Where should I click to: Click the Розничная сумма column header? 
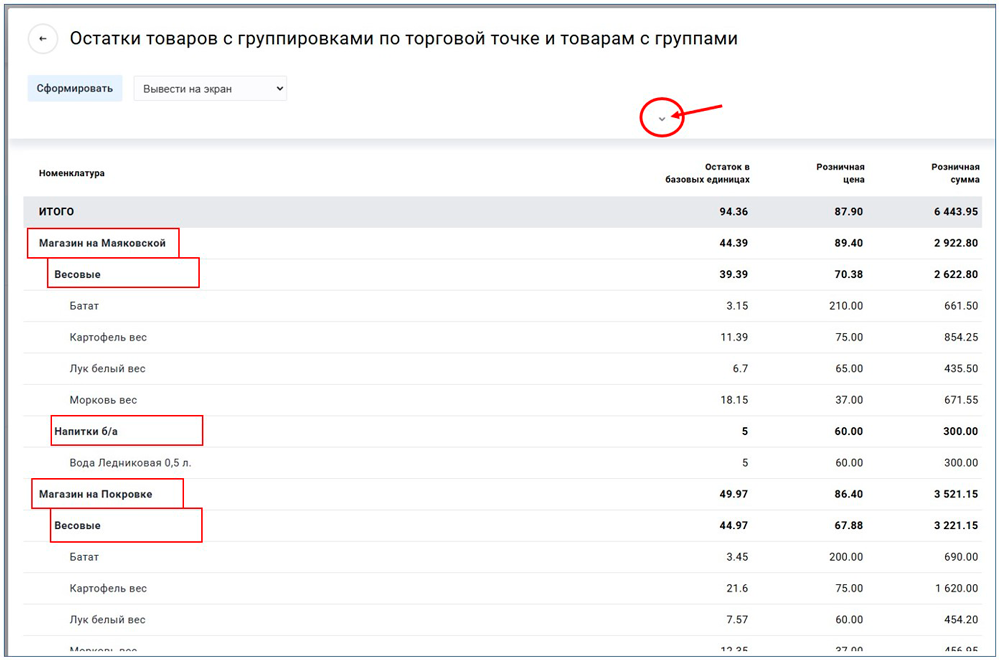pyautogui.click(x=954, y=173)
